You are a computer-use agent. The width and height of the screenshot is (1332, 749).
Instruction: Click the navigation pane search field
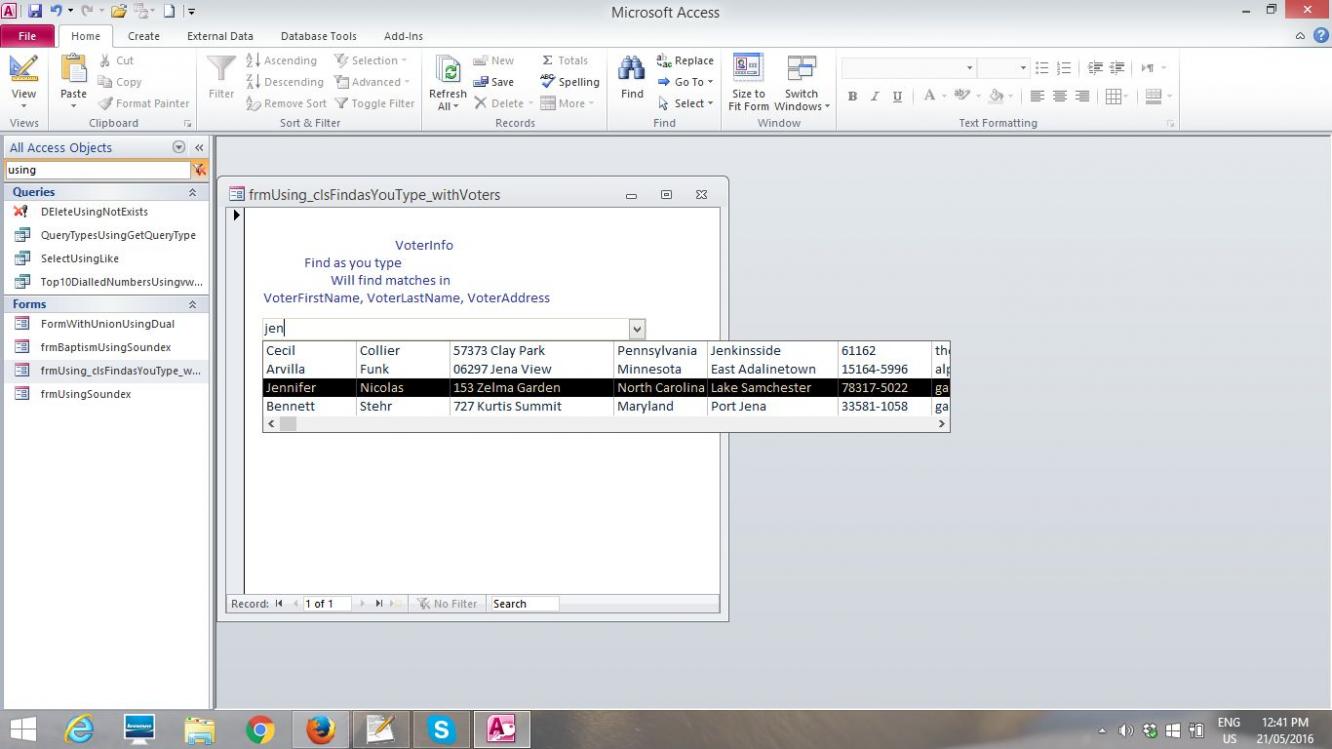tap(98, 170)
